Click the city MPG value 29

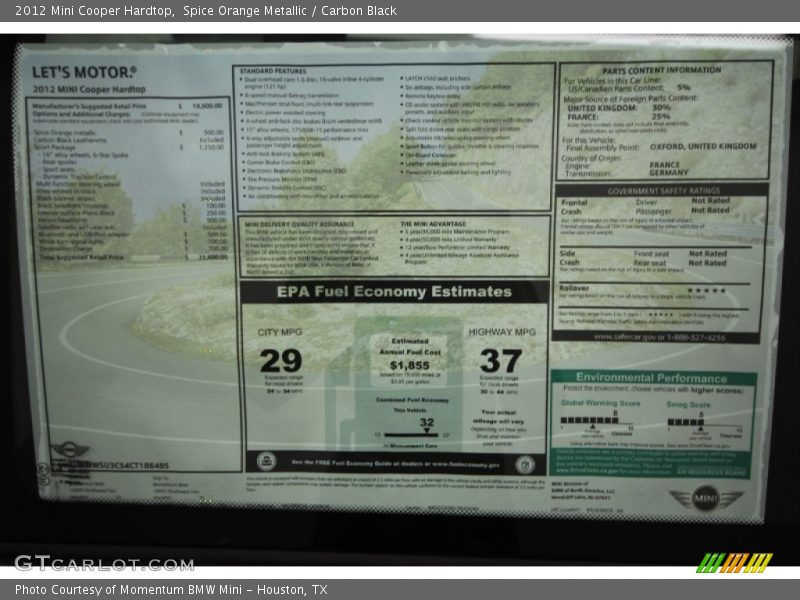pos(281,361)
